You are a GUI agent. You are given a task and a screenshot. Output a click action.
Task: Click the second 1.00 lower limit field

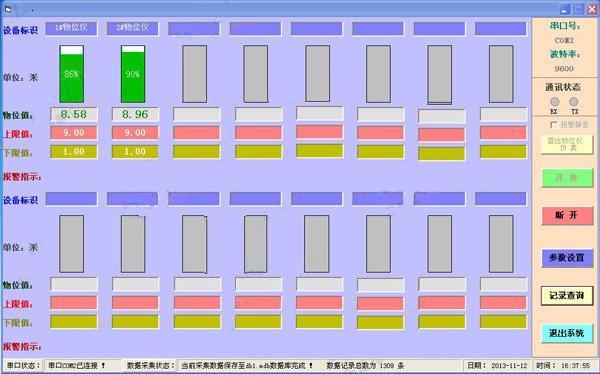click(x=135, y=152)
